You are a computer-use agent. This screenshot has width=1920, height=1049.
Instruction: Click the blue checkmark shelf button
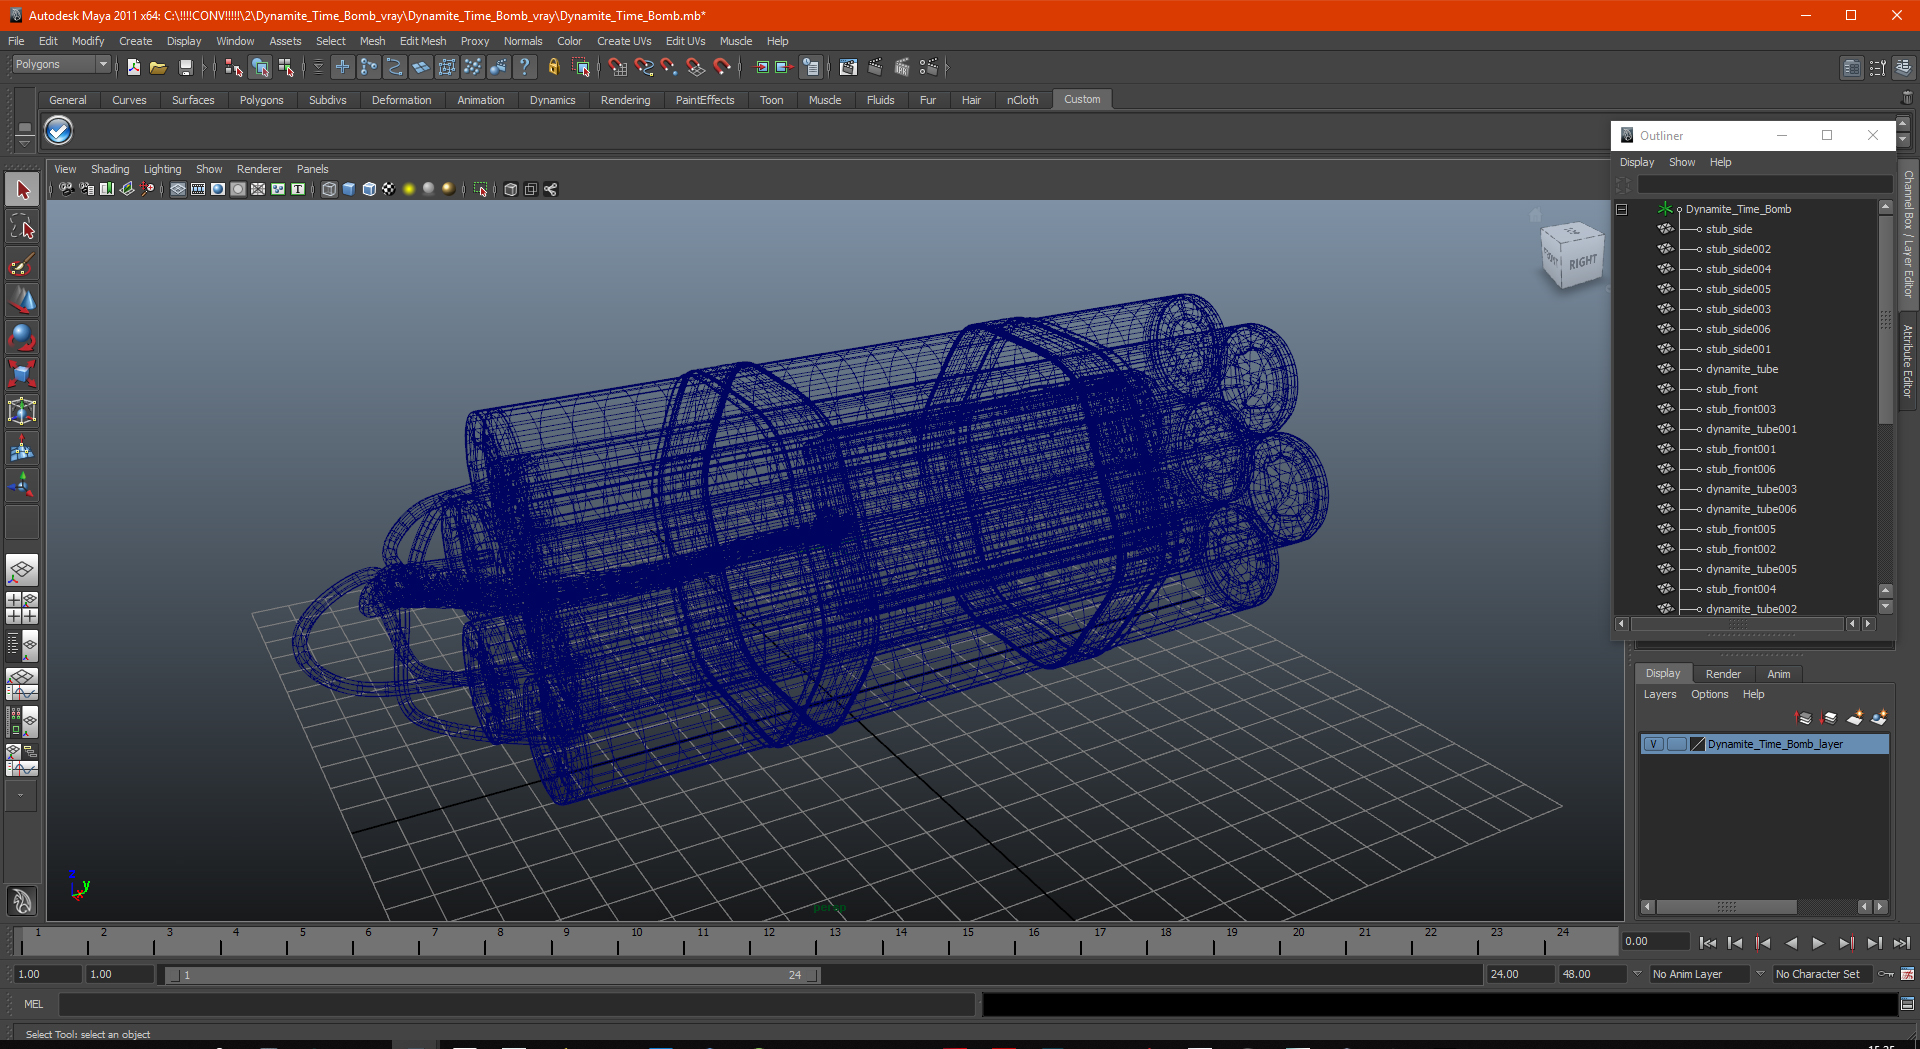[x=58, y=131]
